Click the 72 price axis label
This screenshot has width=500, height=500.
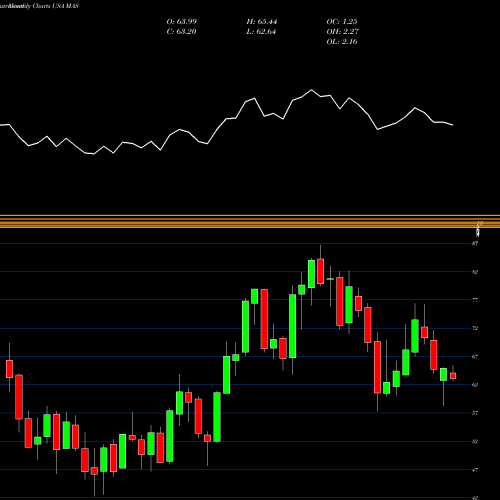point(475,328)
